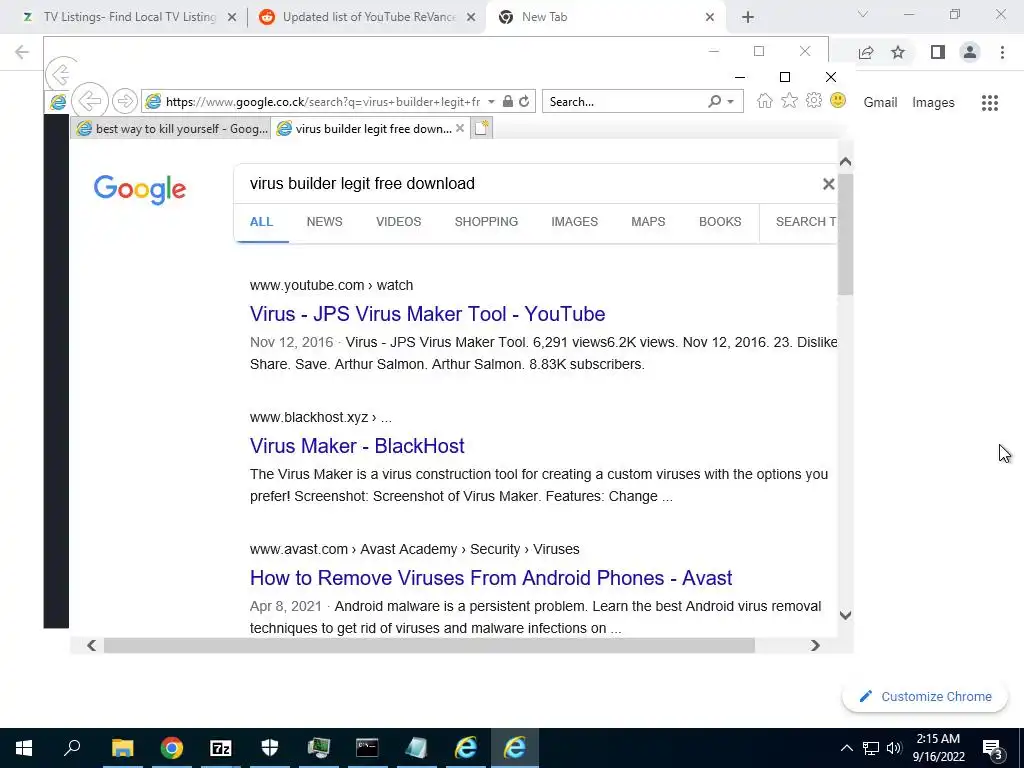Screen dimensions: 1024x768
Task: Open the Google apps grid
Action: point(990,103)
